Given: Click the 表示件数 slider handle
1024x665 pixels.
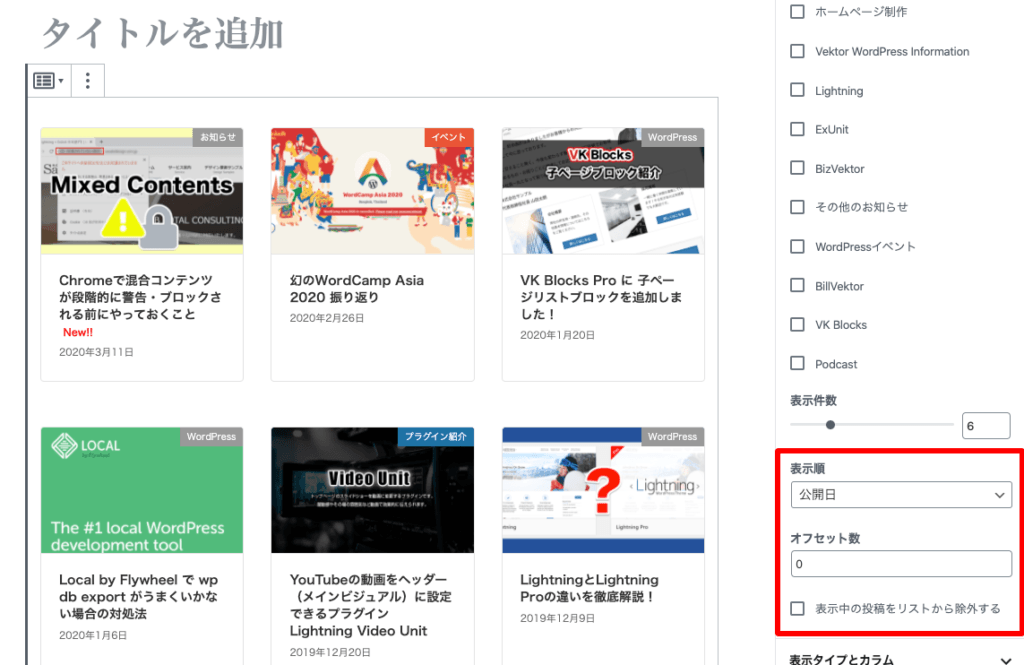Looking at the screenshot, I should point(830,425).
